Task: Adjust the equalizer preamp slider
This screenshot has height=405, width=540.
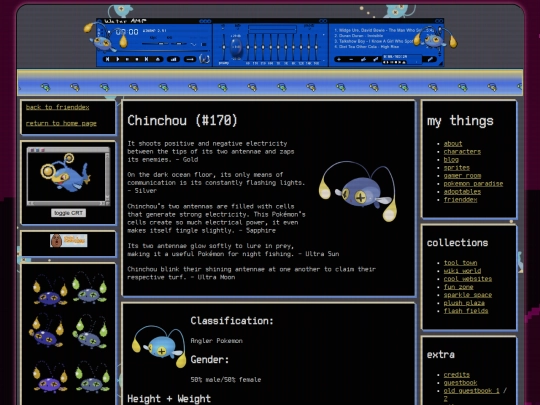Action: 224,47
